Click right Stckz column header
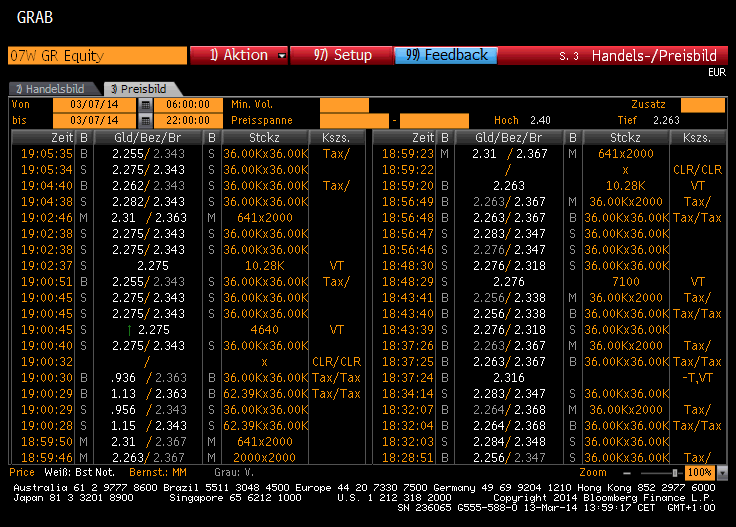The image size is (736, 527). point(626,138)
